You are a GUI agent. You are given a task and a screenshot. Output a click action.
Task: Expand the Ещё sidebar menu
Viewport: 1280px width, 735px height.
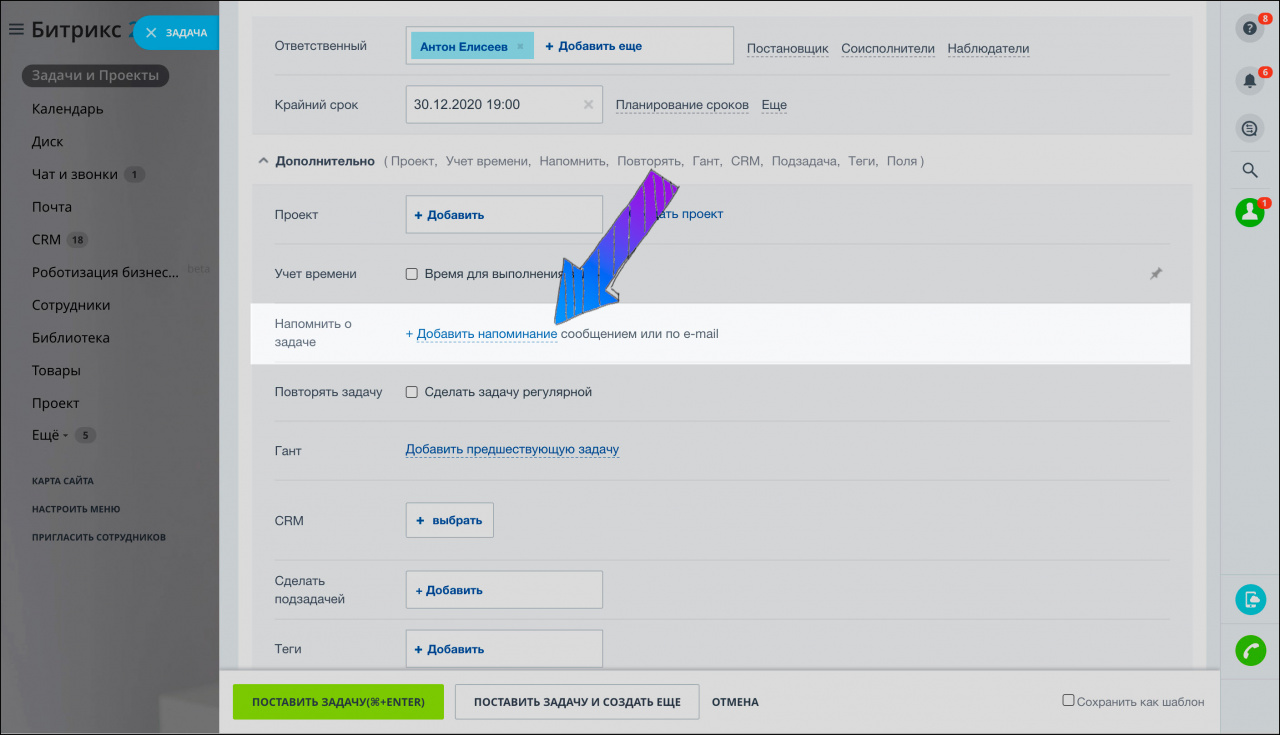[50, 435]
